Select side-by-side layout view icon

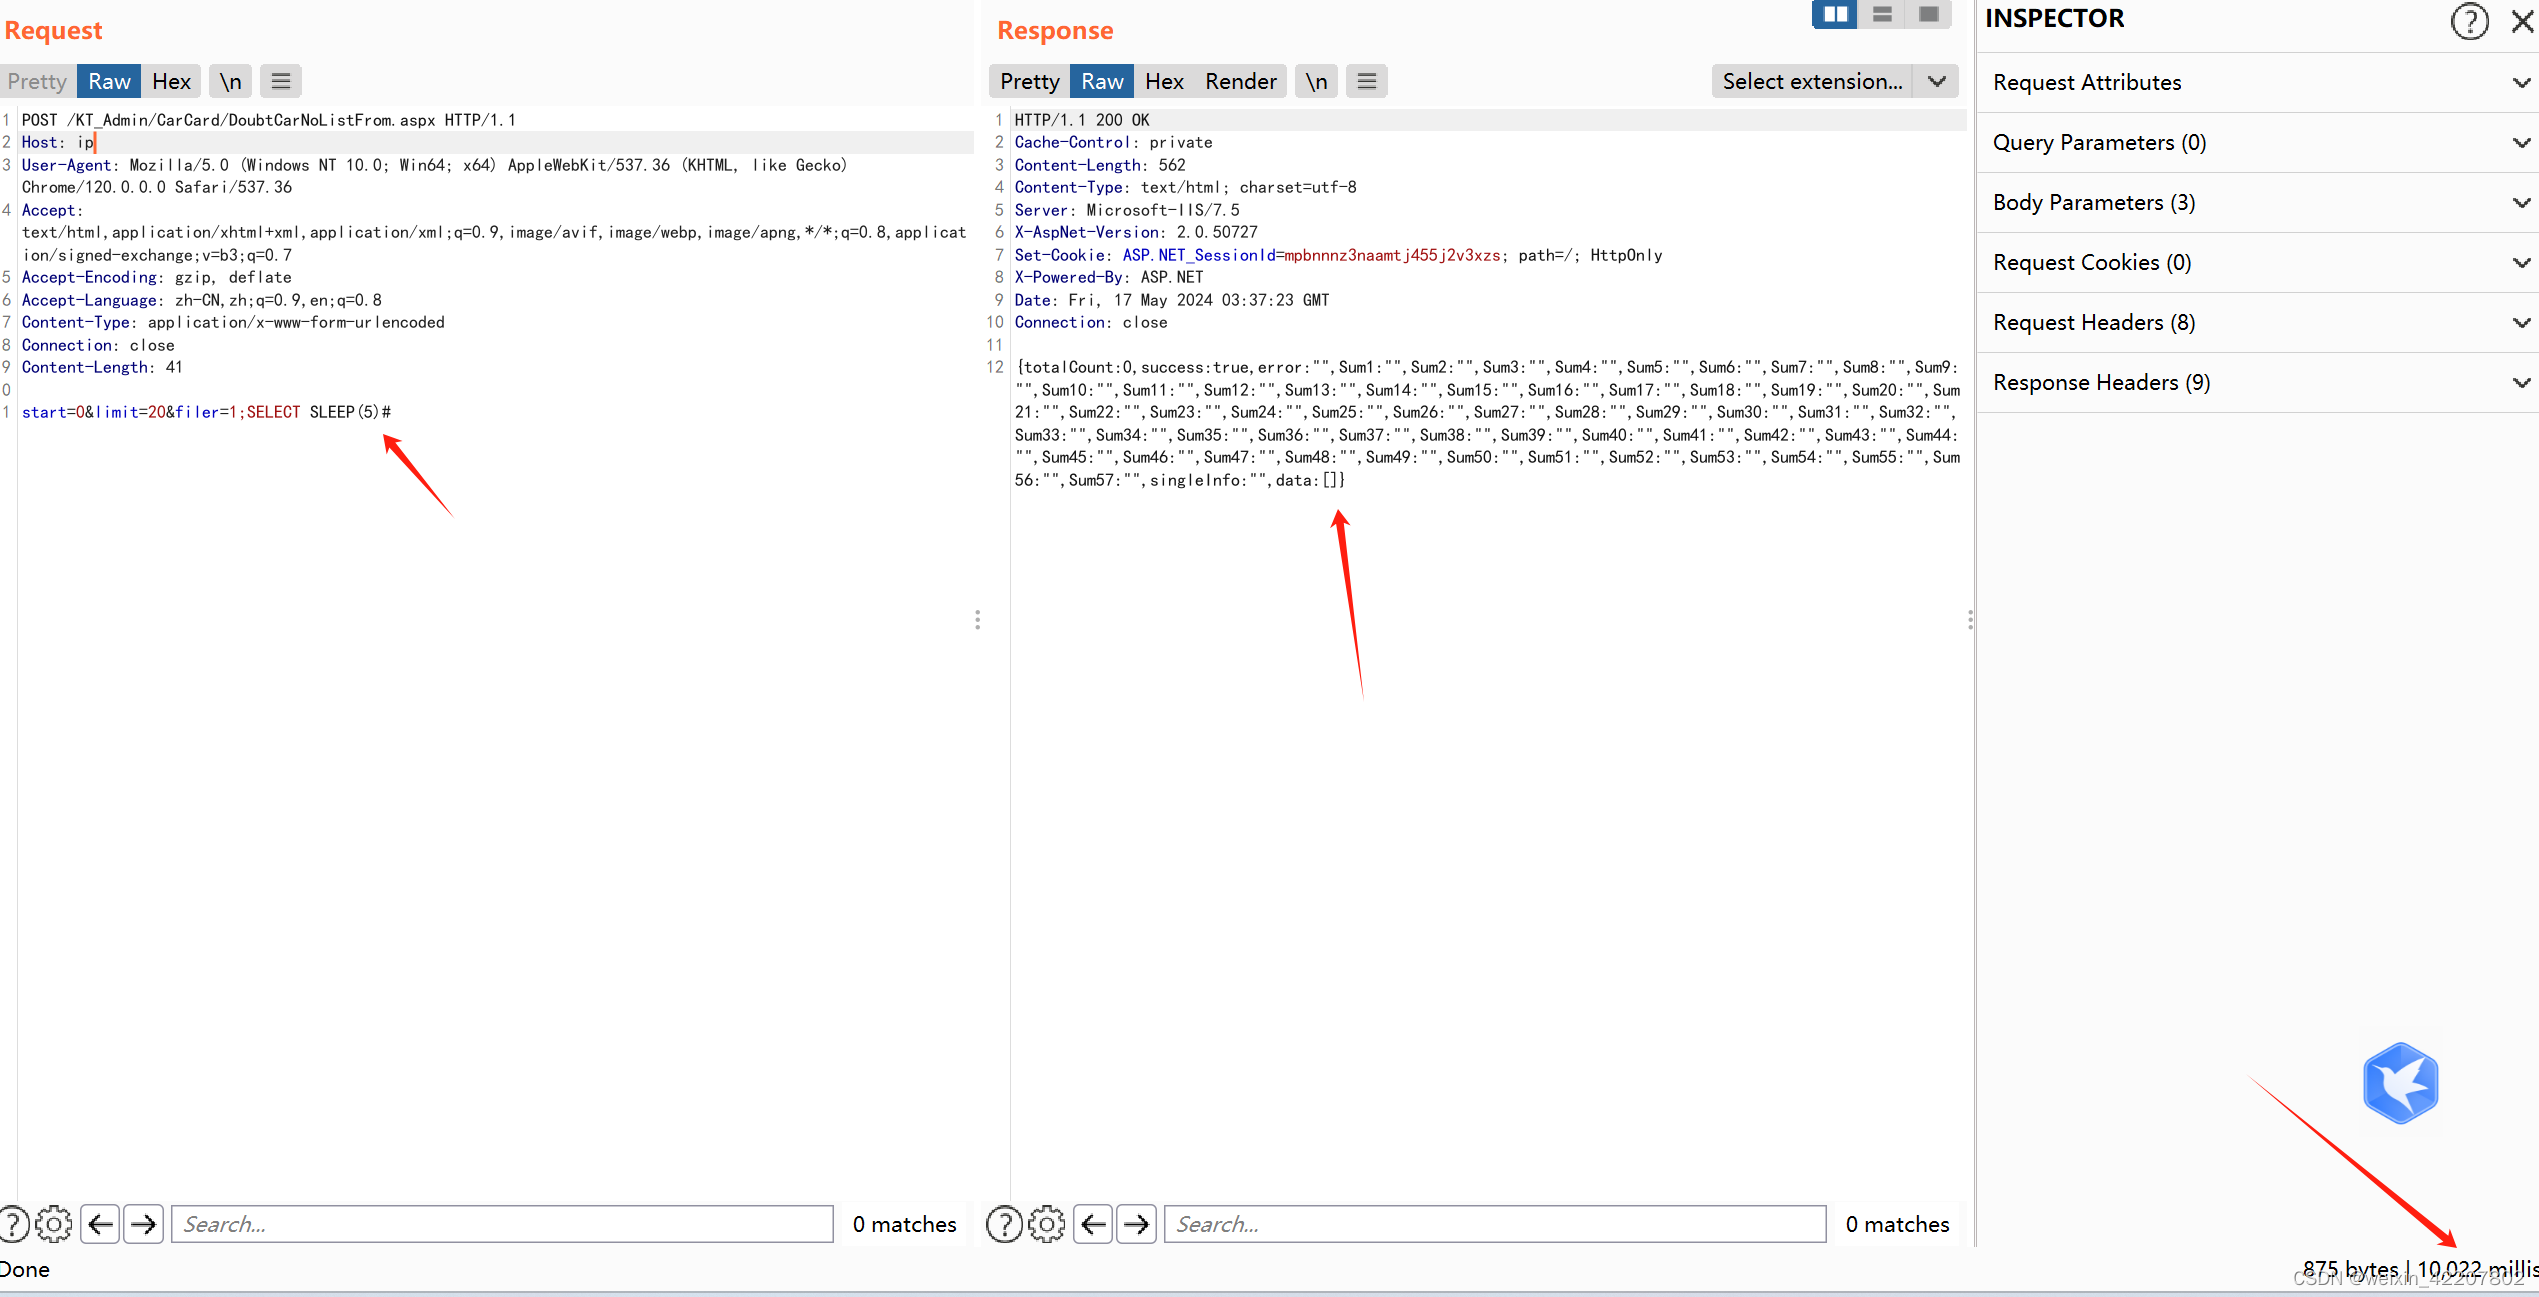(x=1835, y=15)
